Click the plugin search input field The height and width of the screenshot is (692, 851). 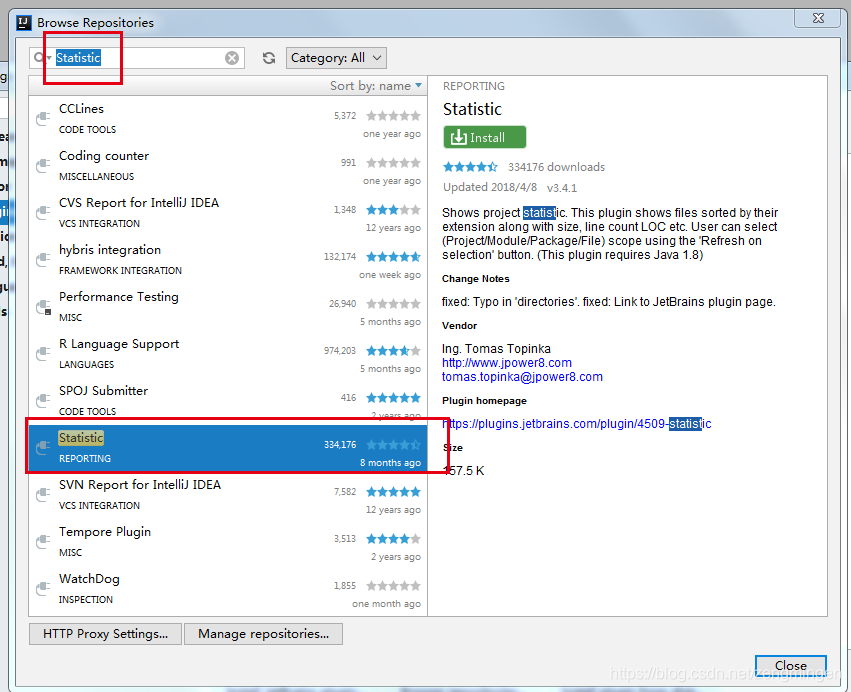(x=138, y=58)
